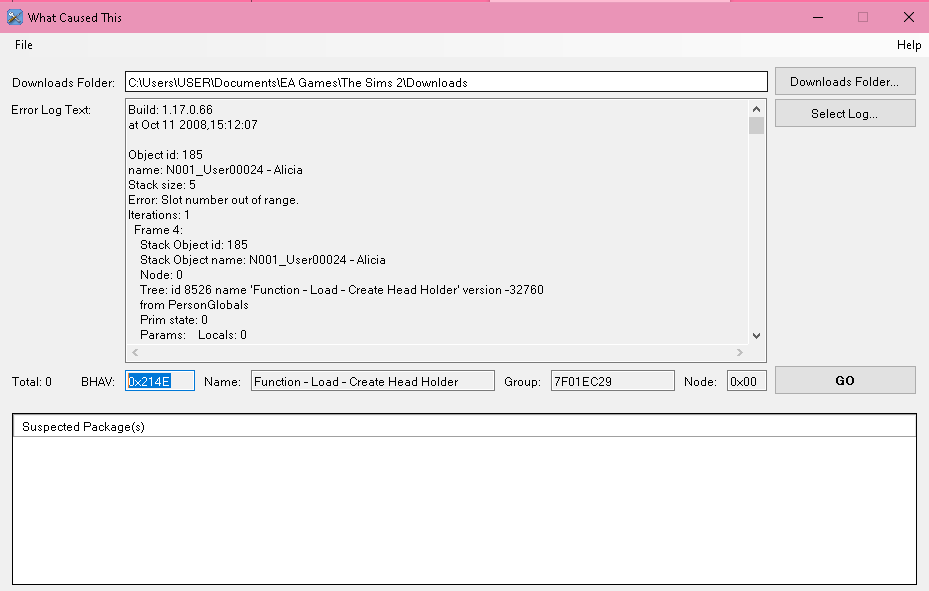Click the Suspected Package(s) column header

click(x=463, y=426)
